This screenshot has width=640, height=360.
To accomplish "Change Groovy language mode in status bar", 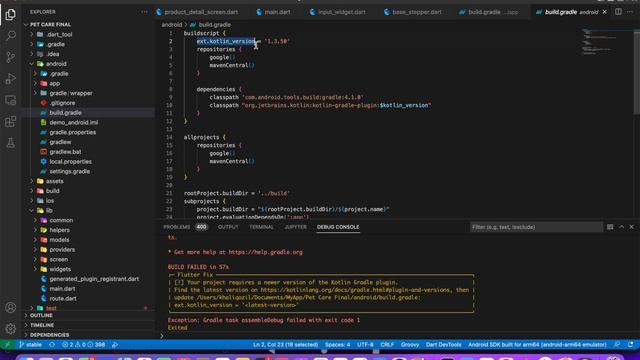I will pyautogui.click(x=410, y=344).
